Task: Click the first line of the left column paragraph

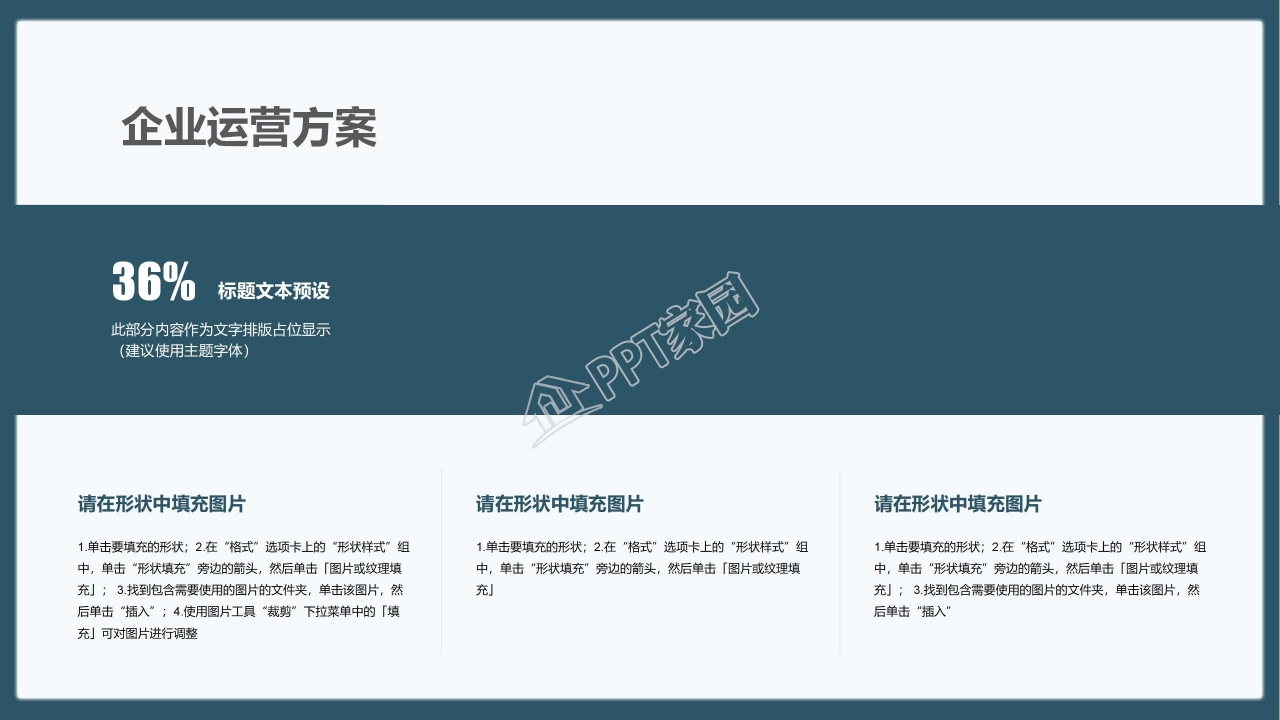Action: click(243, 547)
